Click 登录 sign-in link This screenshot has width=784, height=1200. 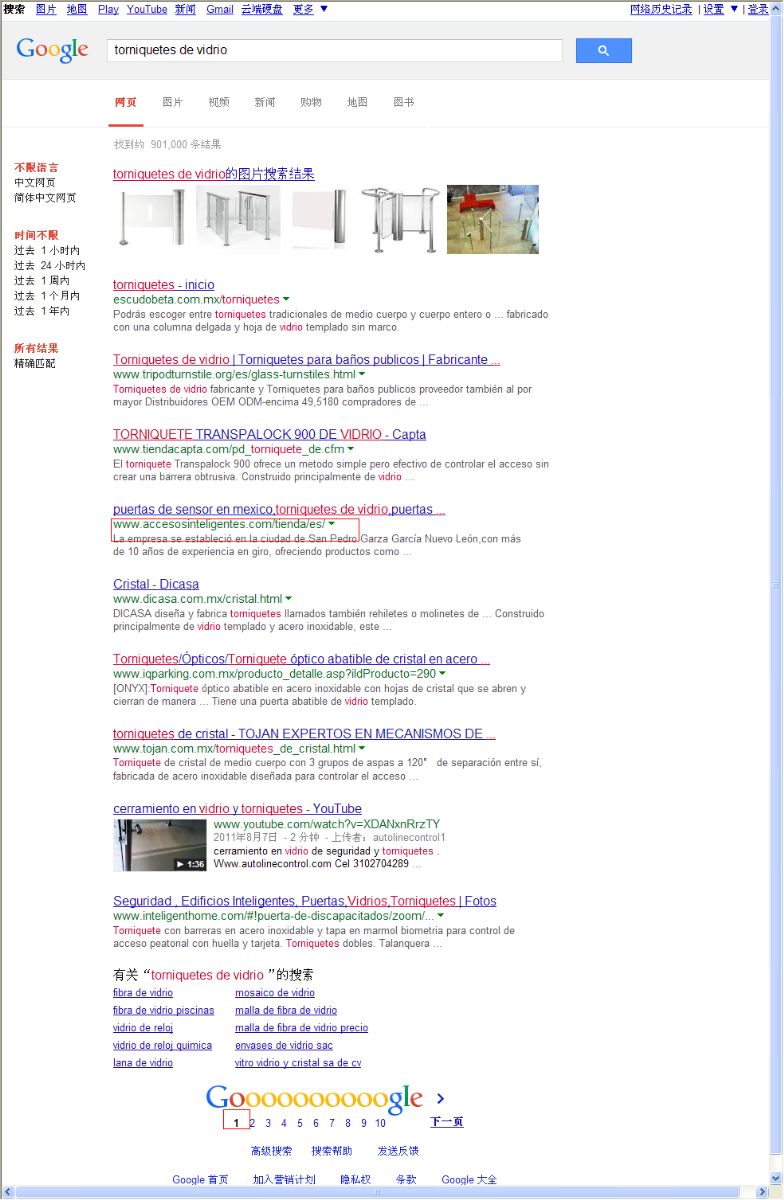758,9
